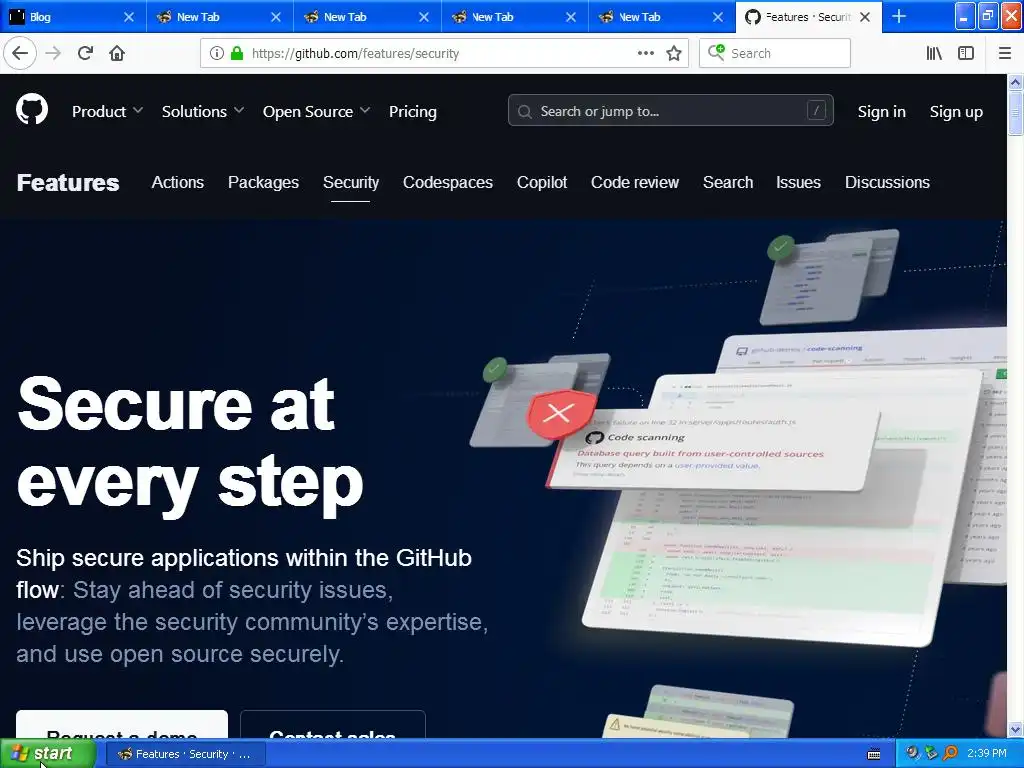The height and width of the screenshot is (768, 1024).
Task: Open the Actions features page
Action: [x=178, y=182]
